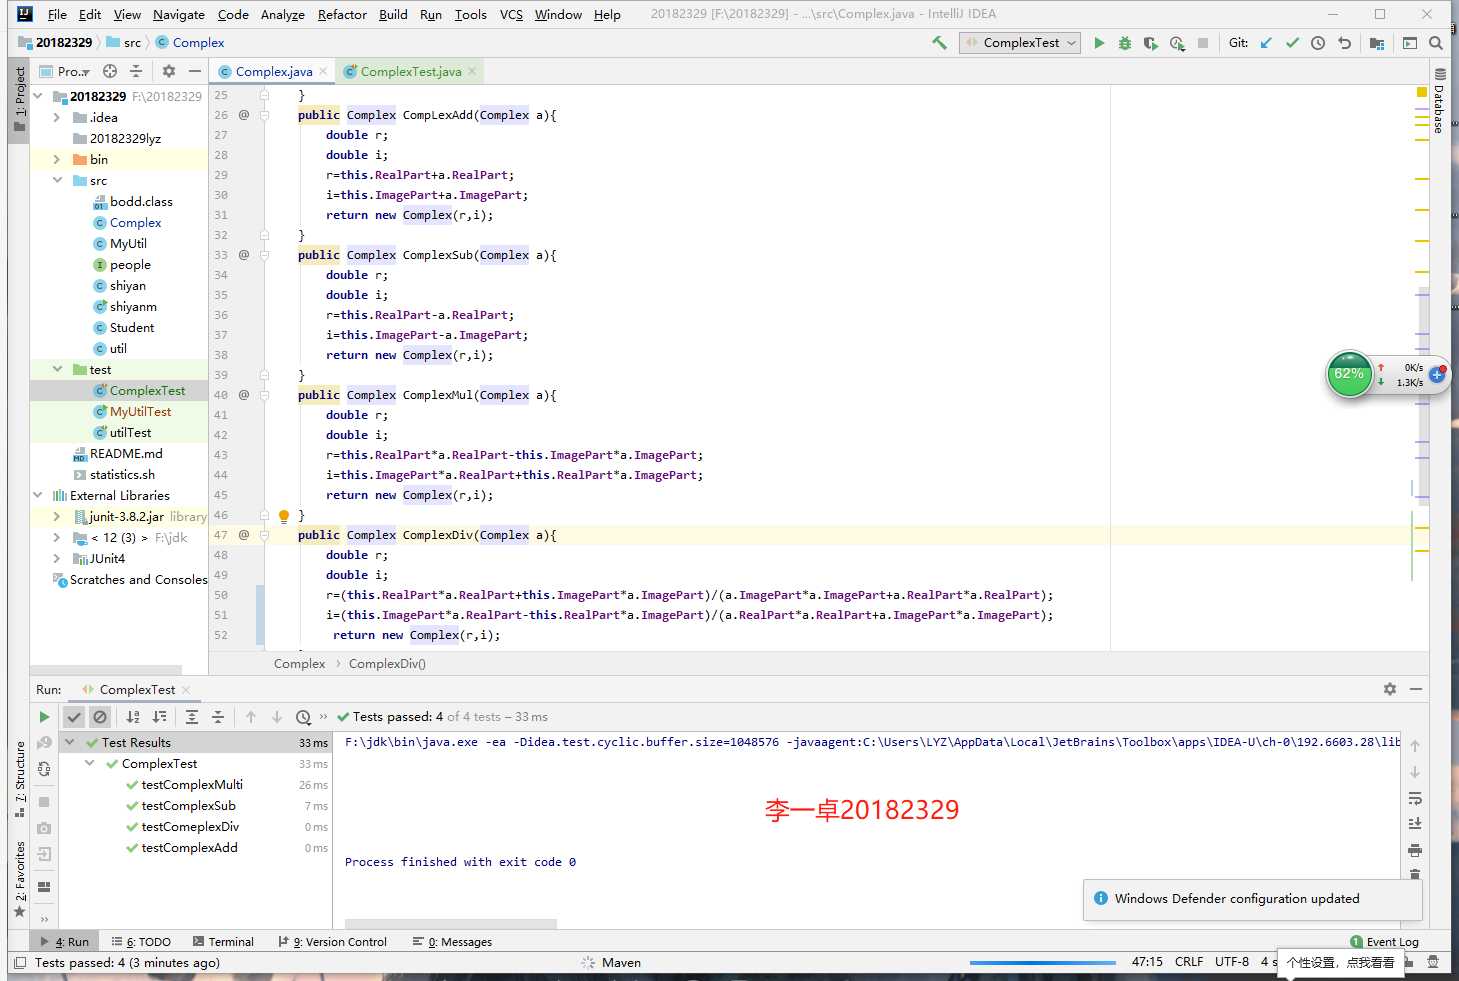Select README.md in project tree
Viewport: 1459px width, 981px height.
tap(126, 454)
